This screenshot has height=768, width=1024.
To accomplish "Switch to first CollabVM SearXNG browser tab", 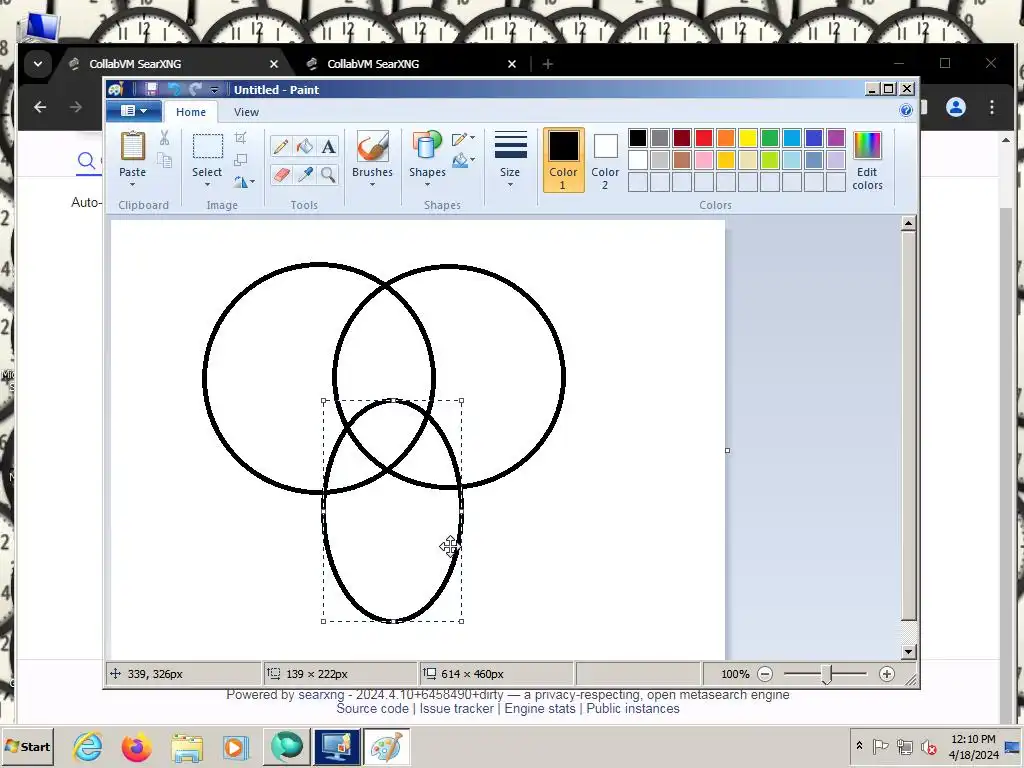I will click(x=174, y=64).
